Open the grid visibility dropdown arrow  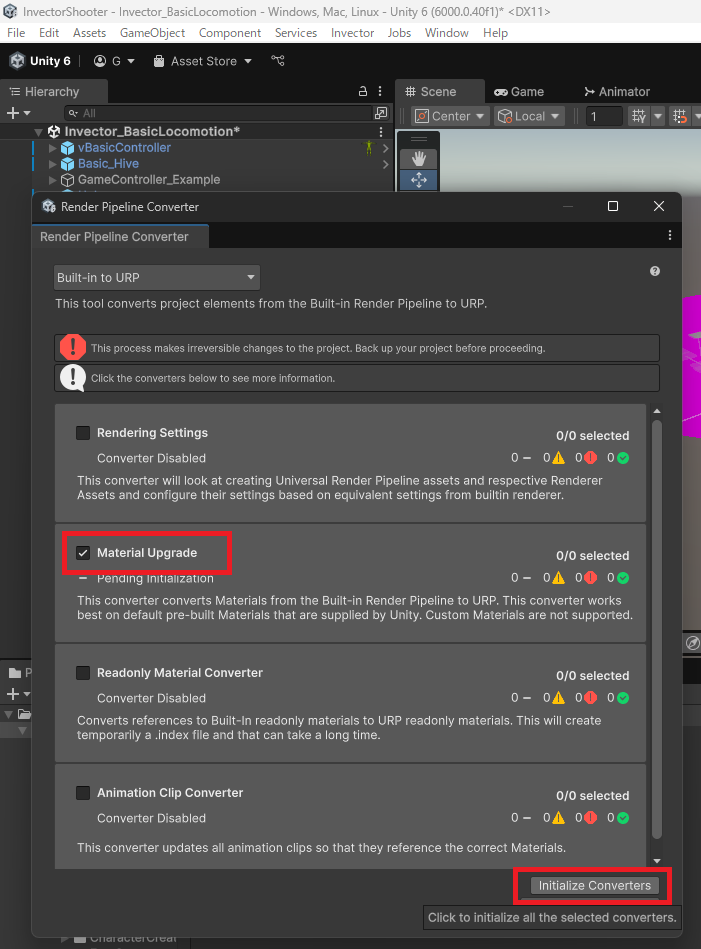coord(657,116)
